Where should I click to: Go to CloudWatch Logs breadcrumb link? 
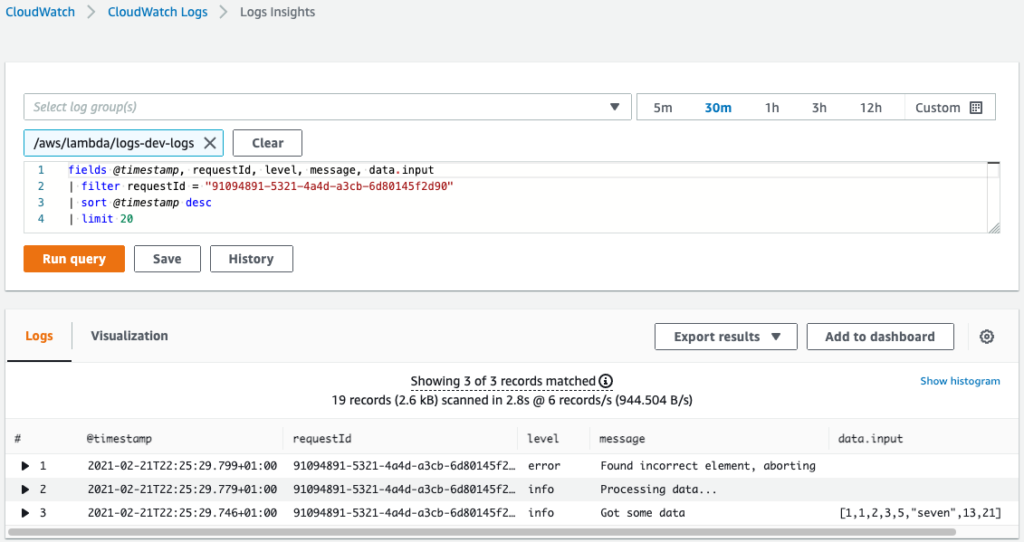pos(157,12)
